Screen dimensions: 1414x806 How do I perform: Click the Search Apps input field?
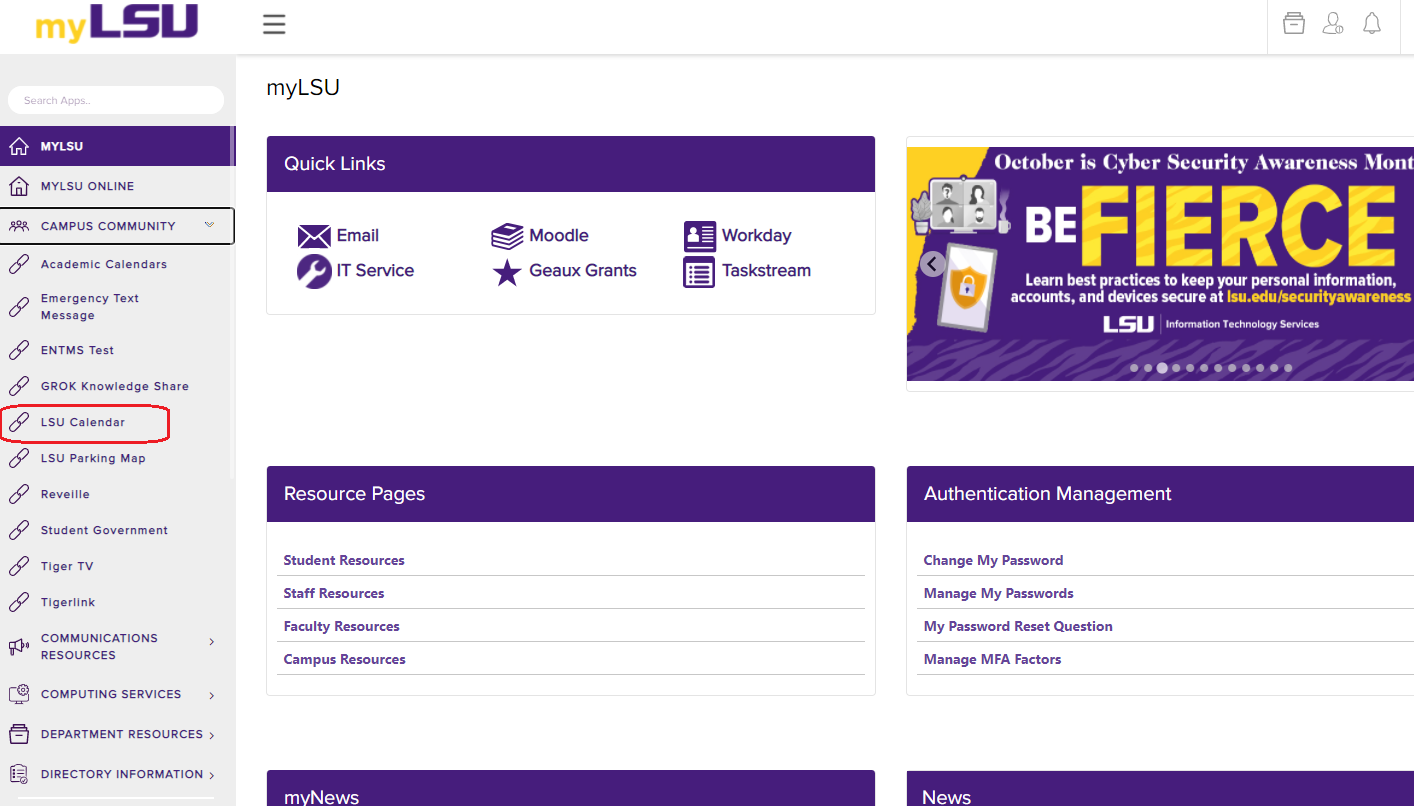click(x=116, y=100)
